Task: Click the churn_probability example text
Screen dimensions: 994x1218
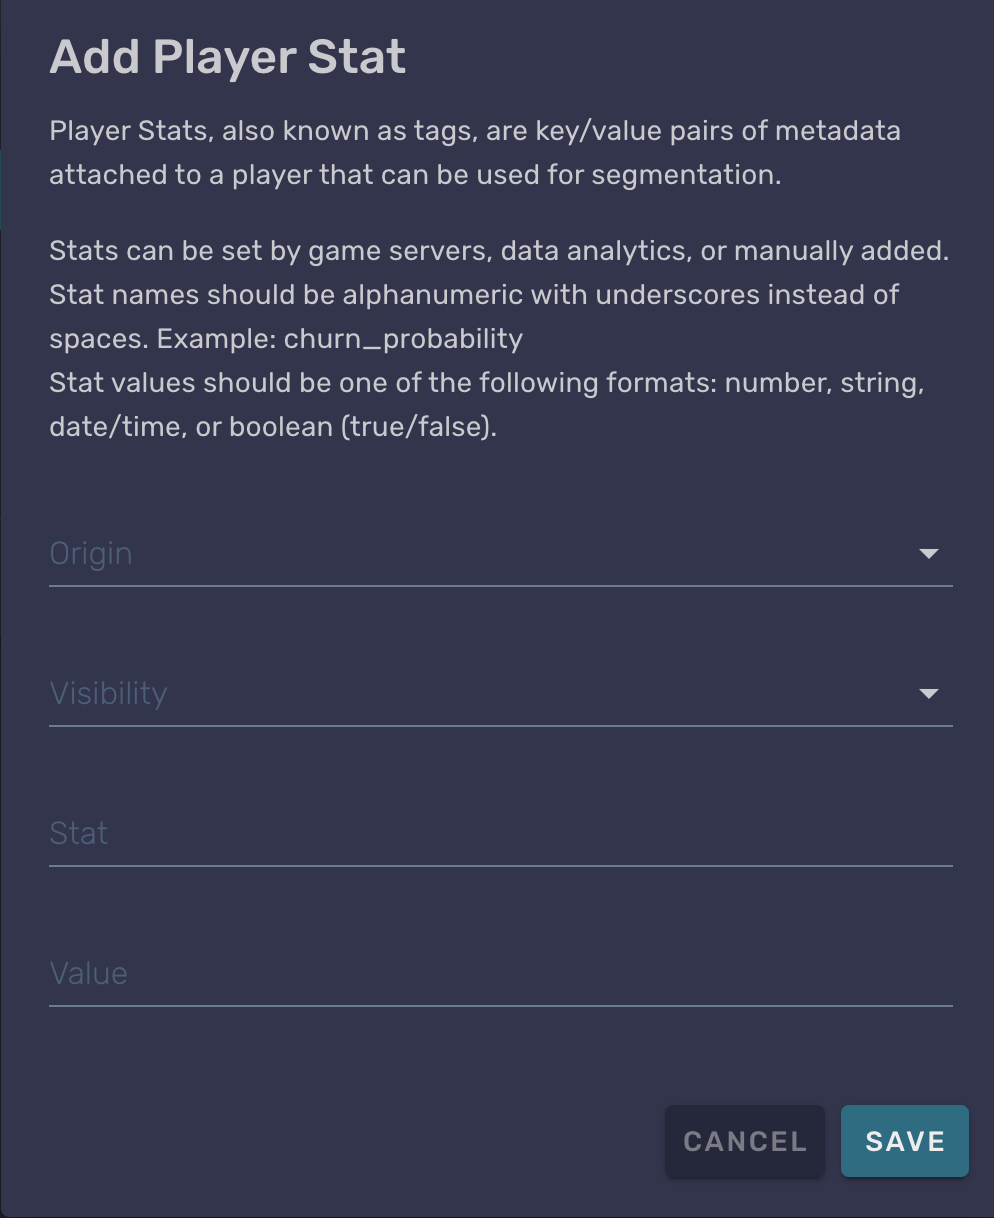Action: (403, 339)
